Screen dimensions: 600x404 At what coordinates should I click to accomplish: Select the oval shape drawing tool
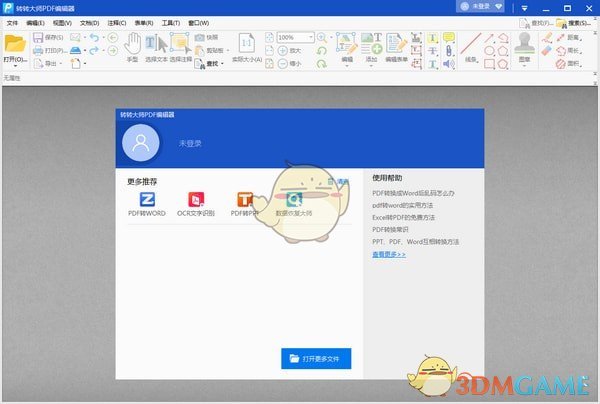(489, 50)
